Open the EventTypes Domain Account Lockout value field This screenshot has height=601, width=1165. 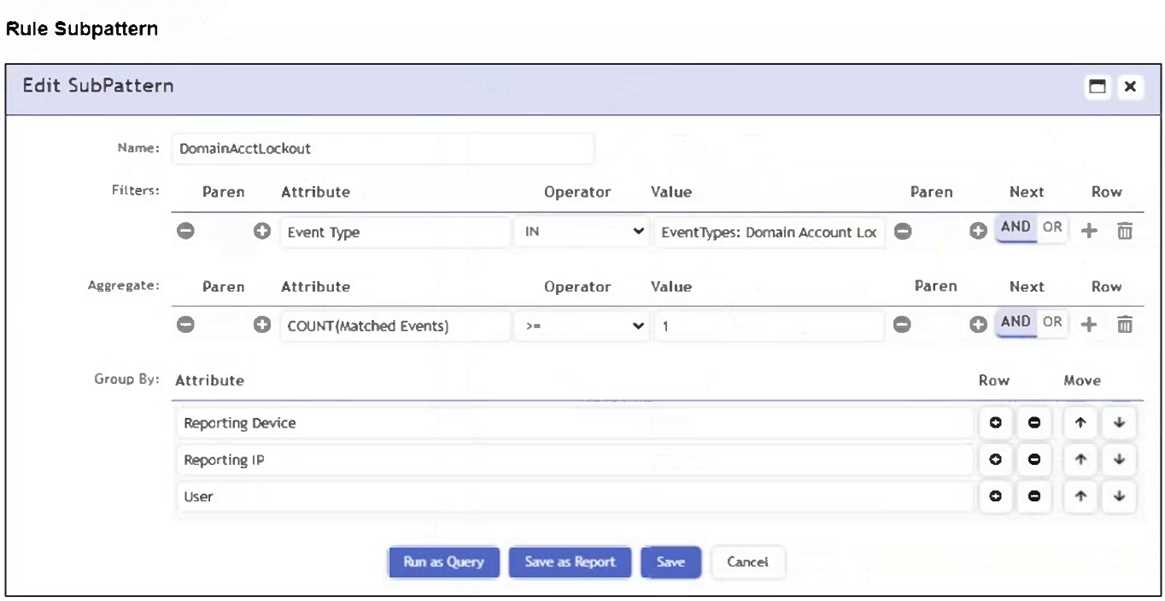(770, 231)
